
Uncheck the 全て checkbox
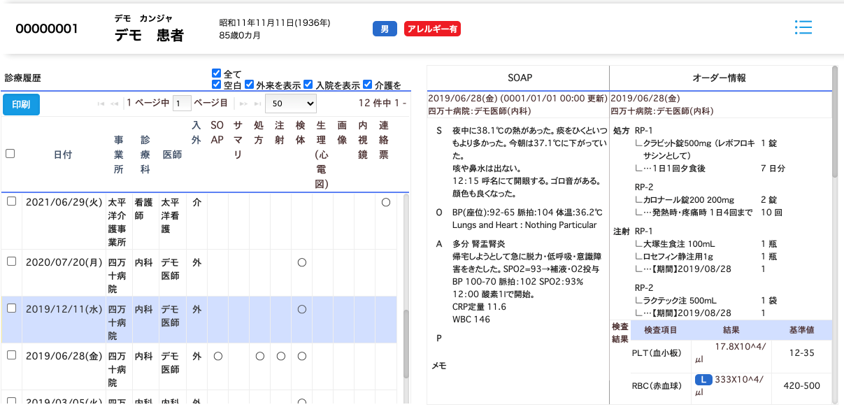tap(217, 74)
